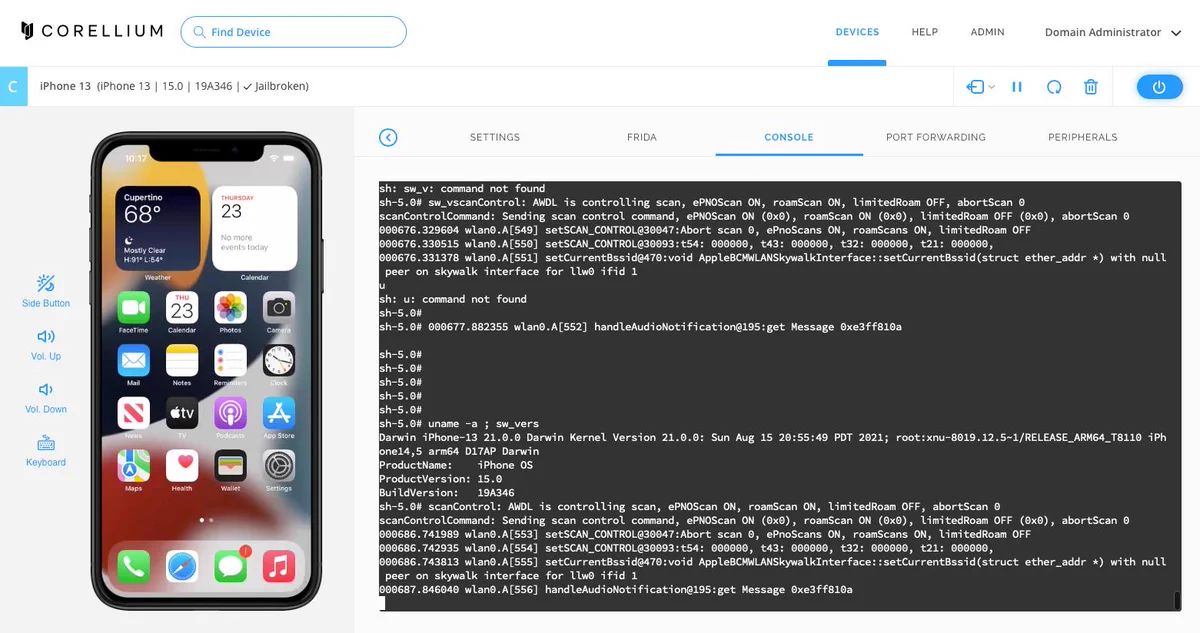Open Messages in the iPhone dock
This screenshot has width=1200, height=633.
230,567
